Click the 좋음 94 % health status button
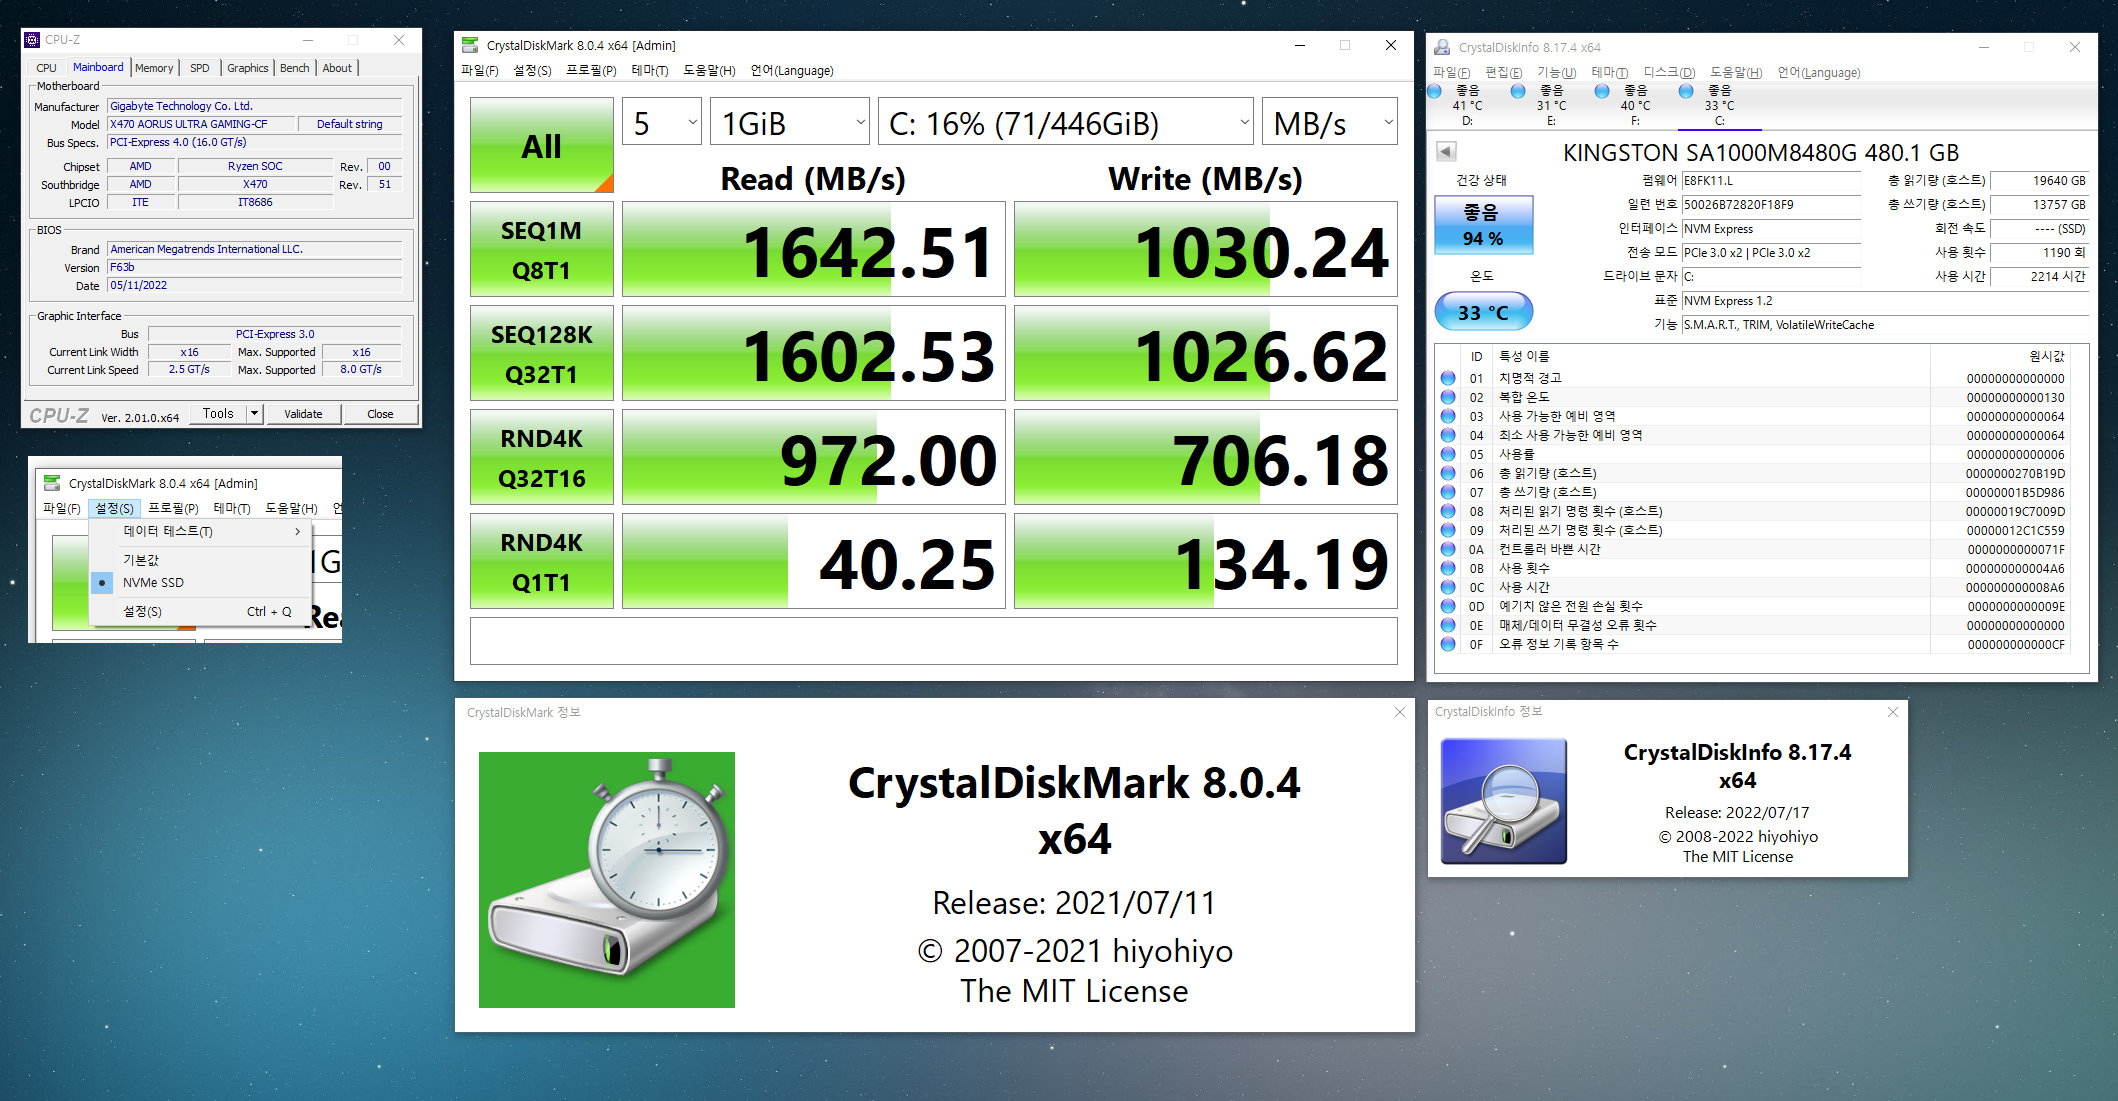The height and width of the screenshot is (1101, 2118). (x=1483, y=225)
